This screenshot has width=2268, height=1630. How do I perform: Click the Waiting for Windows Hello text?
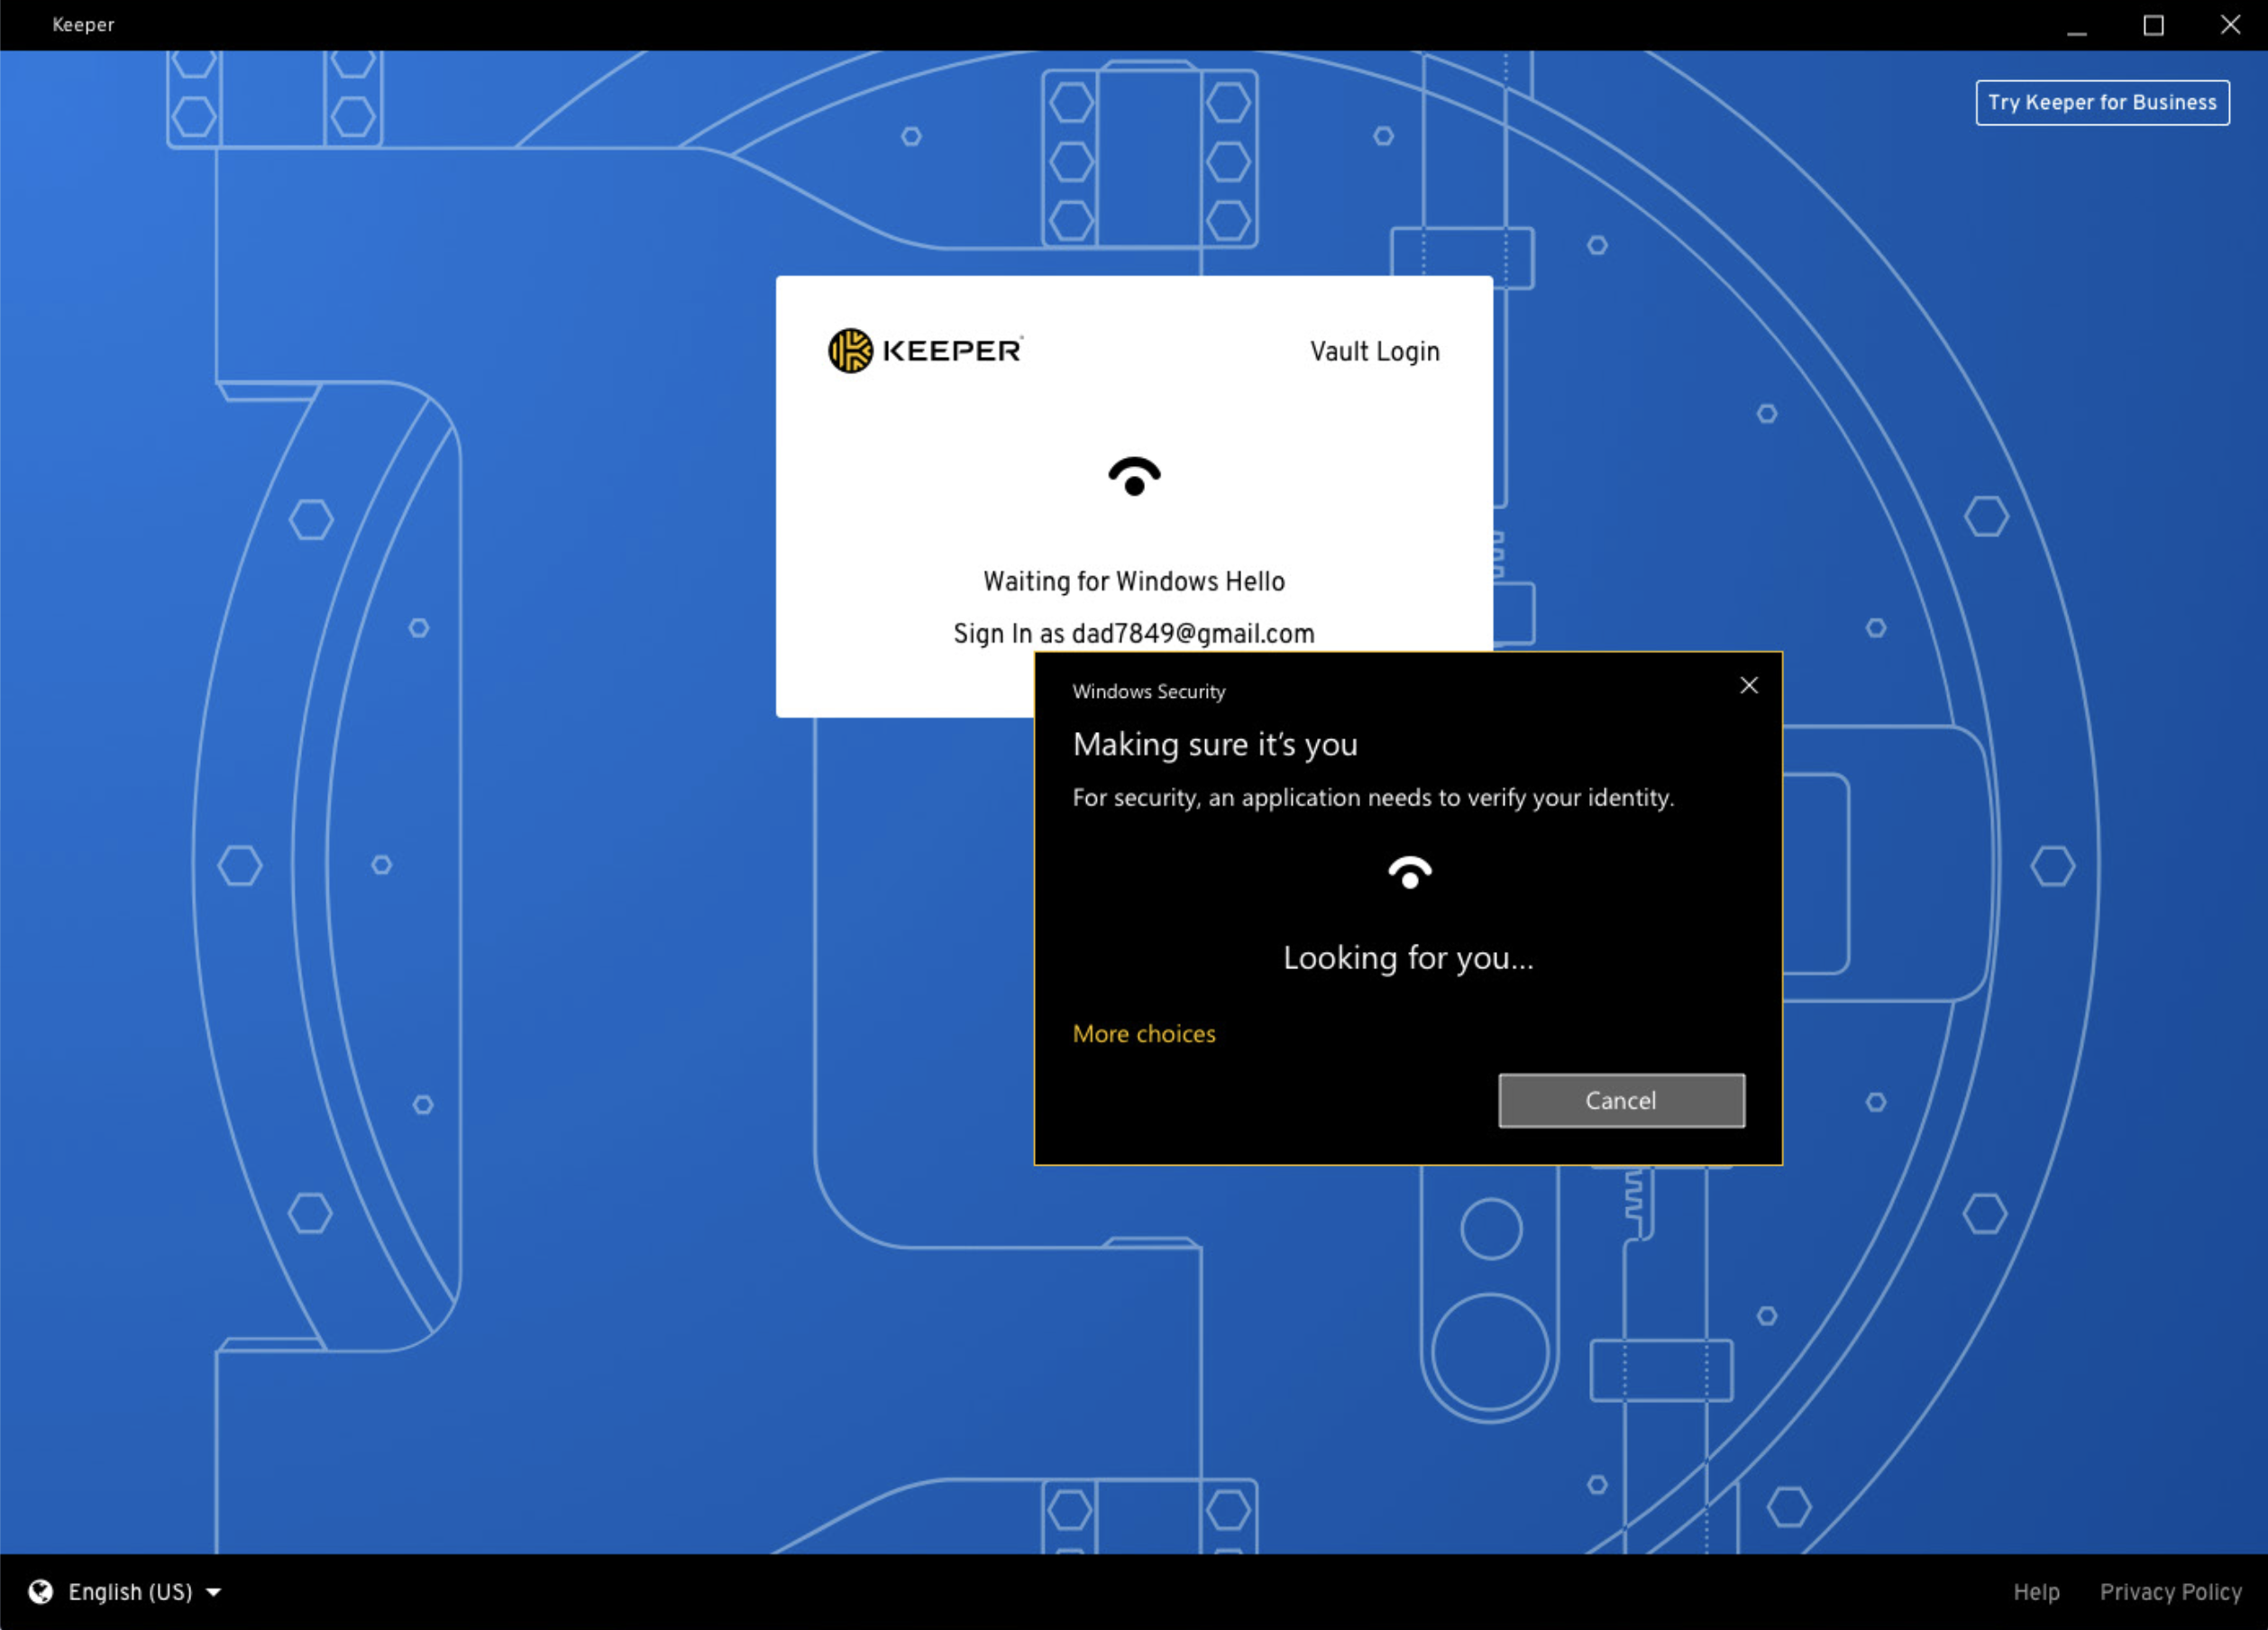click(1133, 582)
